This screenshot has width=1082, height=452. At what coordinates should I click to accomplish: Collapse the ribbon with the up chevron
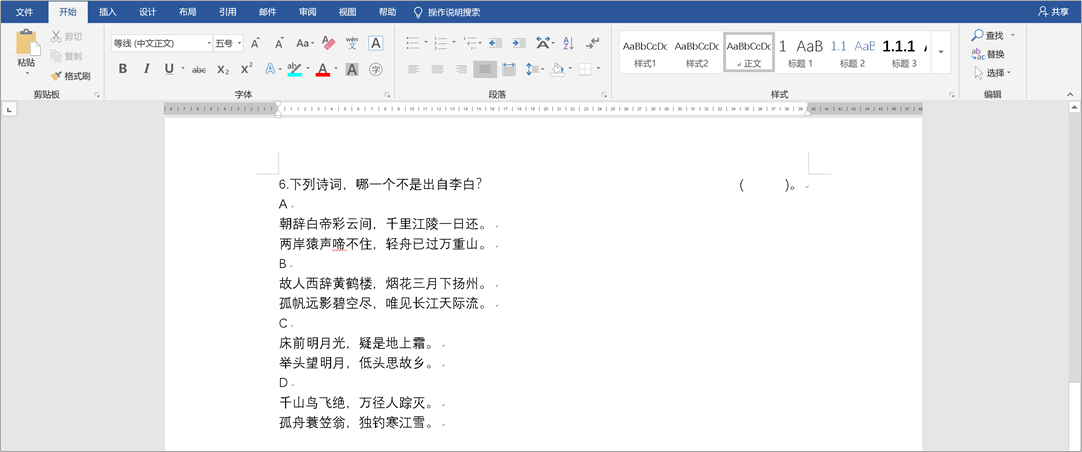pyautogui.click(x=1071, y=95)
